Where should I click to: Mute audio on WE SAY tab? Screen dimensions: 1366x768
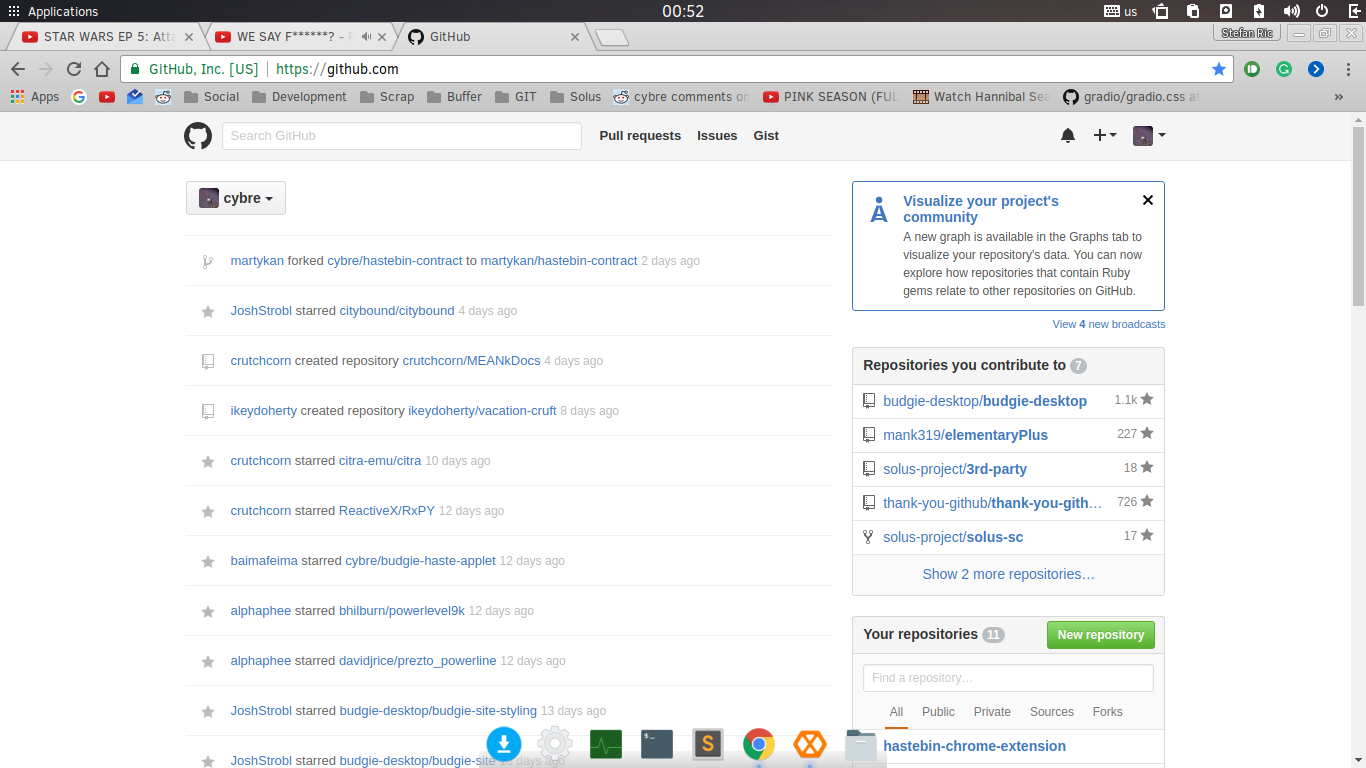click(x=366, y=37)
